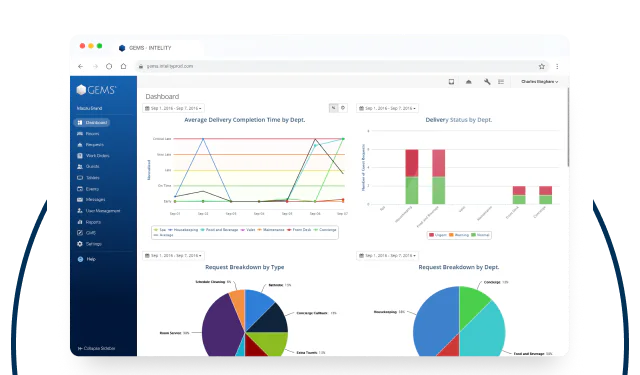Toggle the Maintenance legend entry

(x=271, y=230)
